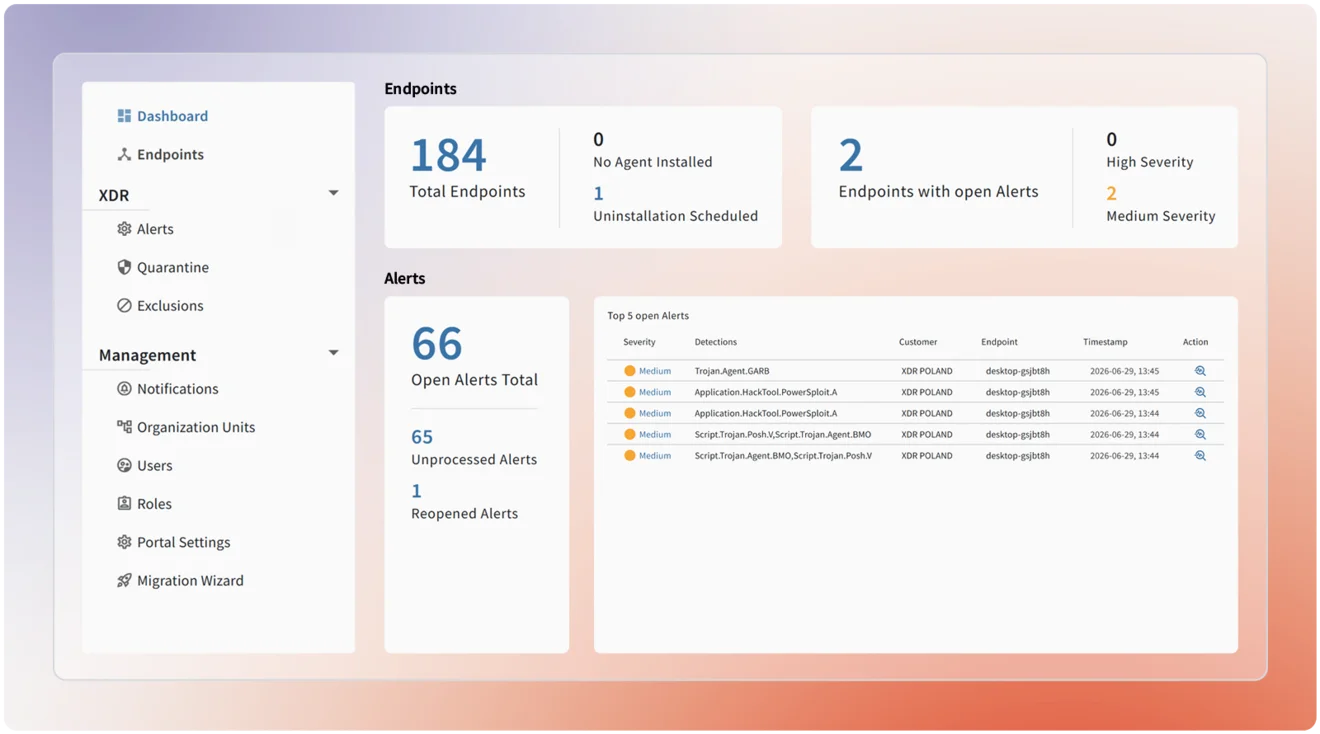Screen dimensions: 1320x734
Task: Click the Timestamp column header
Action: point(1105,342)
